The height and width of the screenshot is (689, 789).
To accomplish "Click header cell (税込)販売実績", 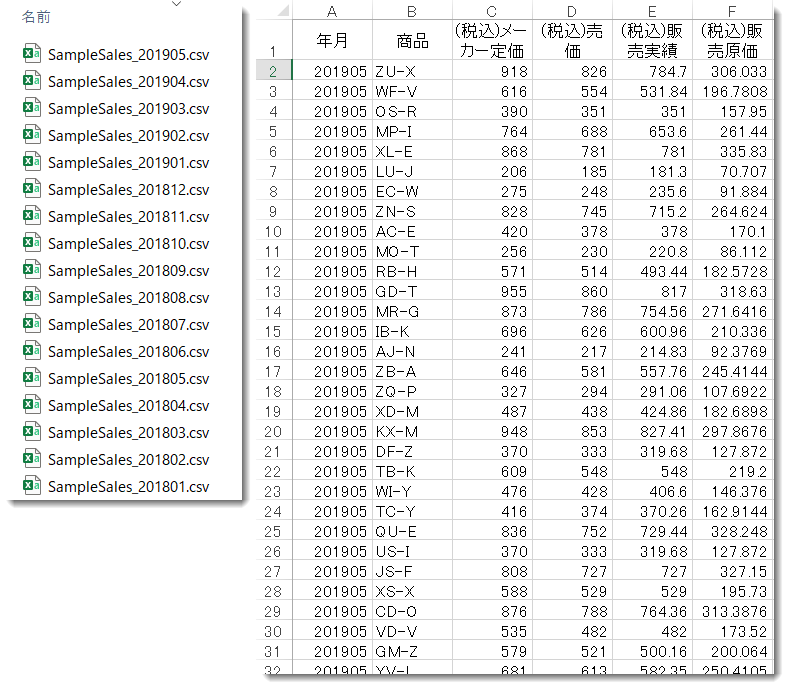I will [x=652, y=40].
